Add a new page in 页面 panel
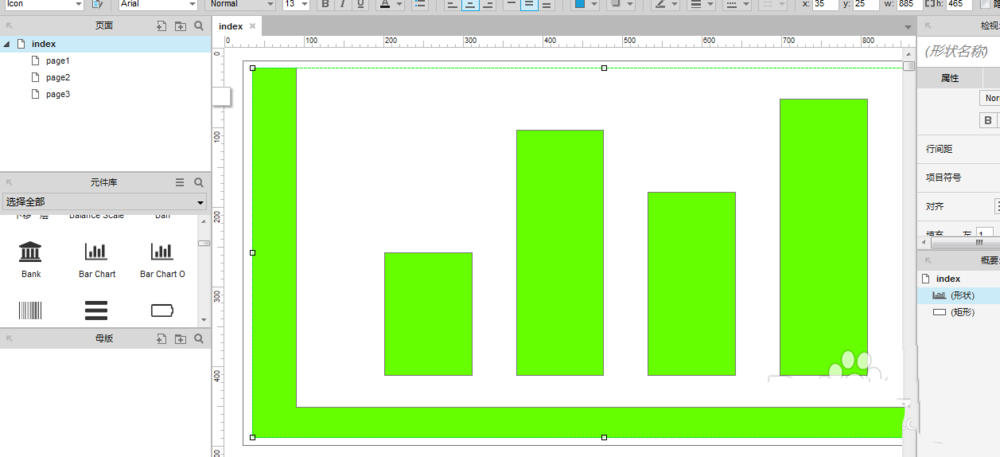The height and width of the screenshot is (457, 1000). point(162,26)
